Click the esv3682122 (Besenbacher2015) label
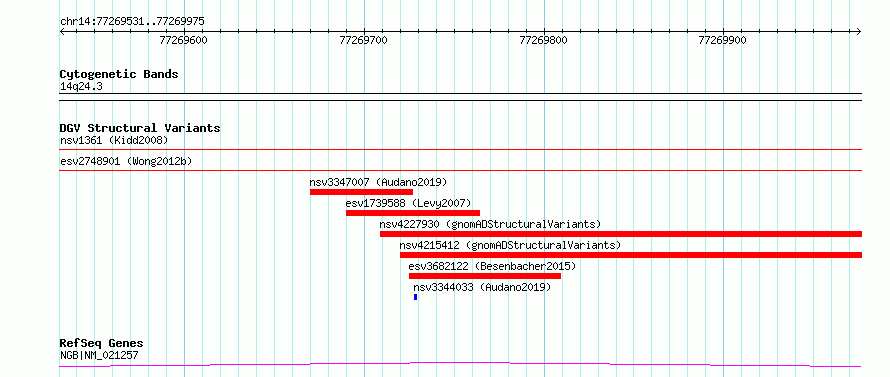Viewport: 890px width, 377px height. coord(492,266)
